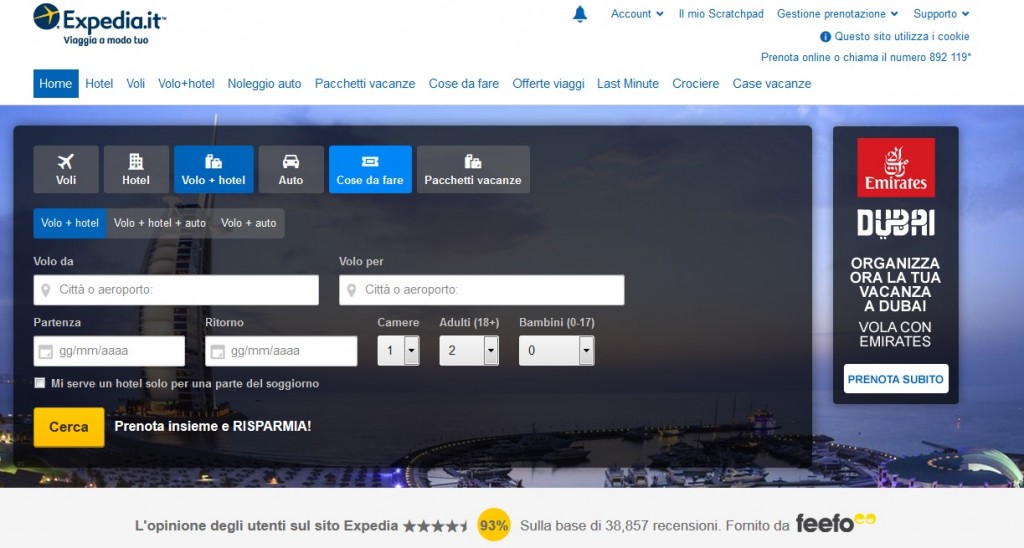Select the Auto car icon tab
The height and width of the screenshot is (548, 1024).
(291, 169)
